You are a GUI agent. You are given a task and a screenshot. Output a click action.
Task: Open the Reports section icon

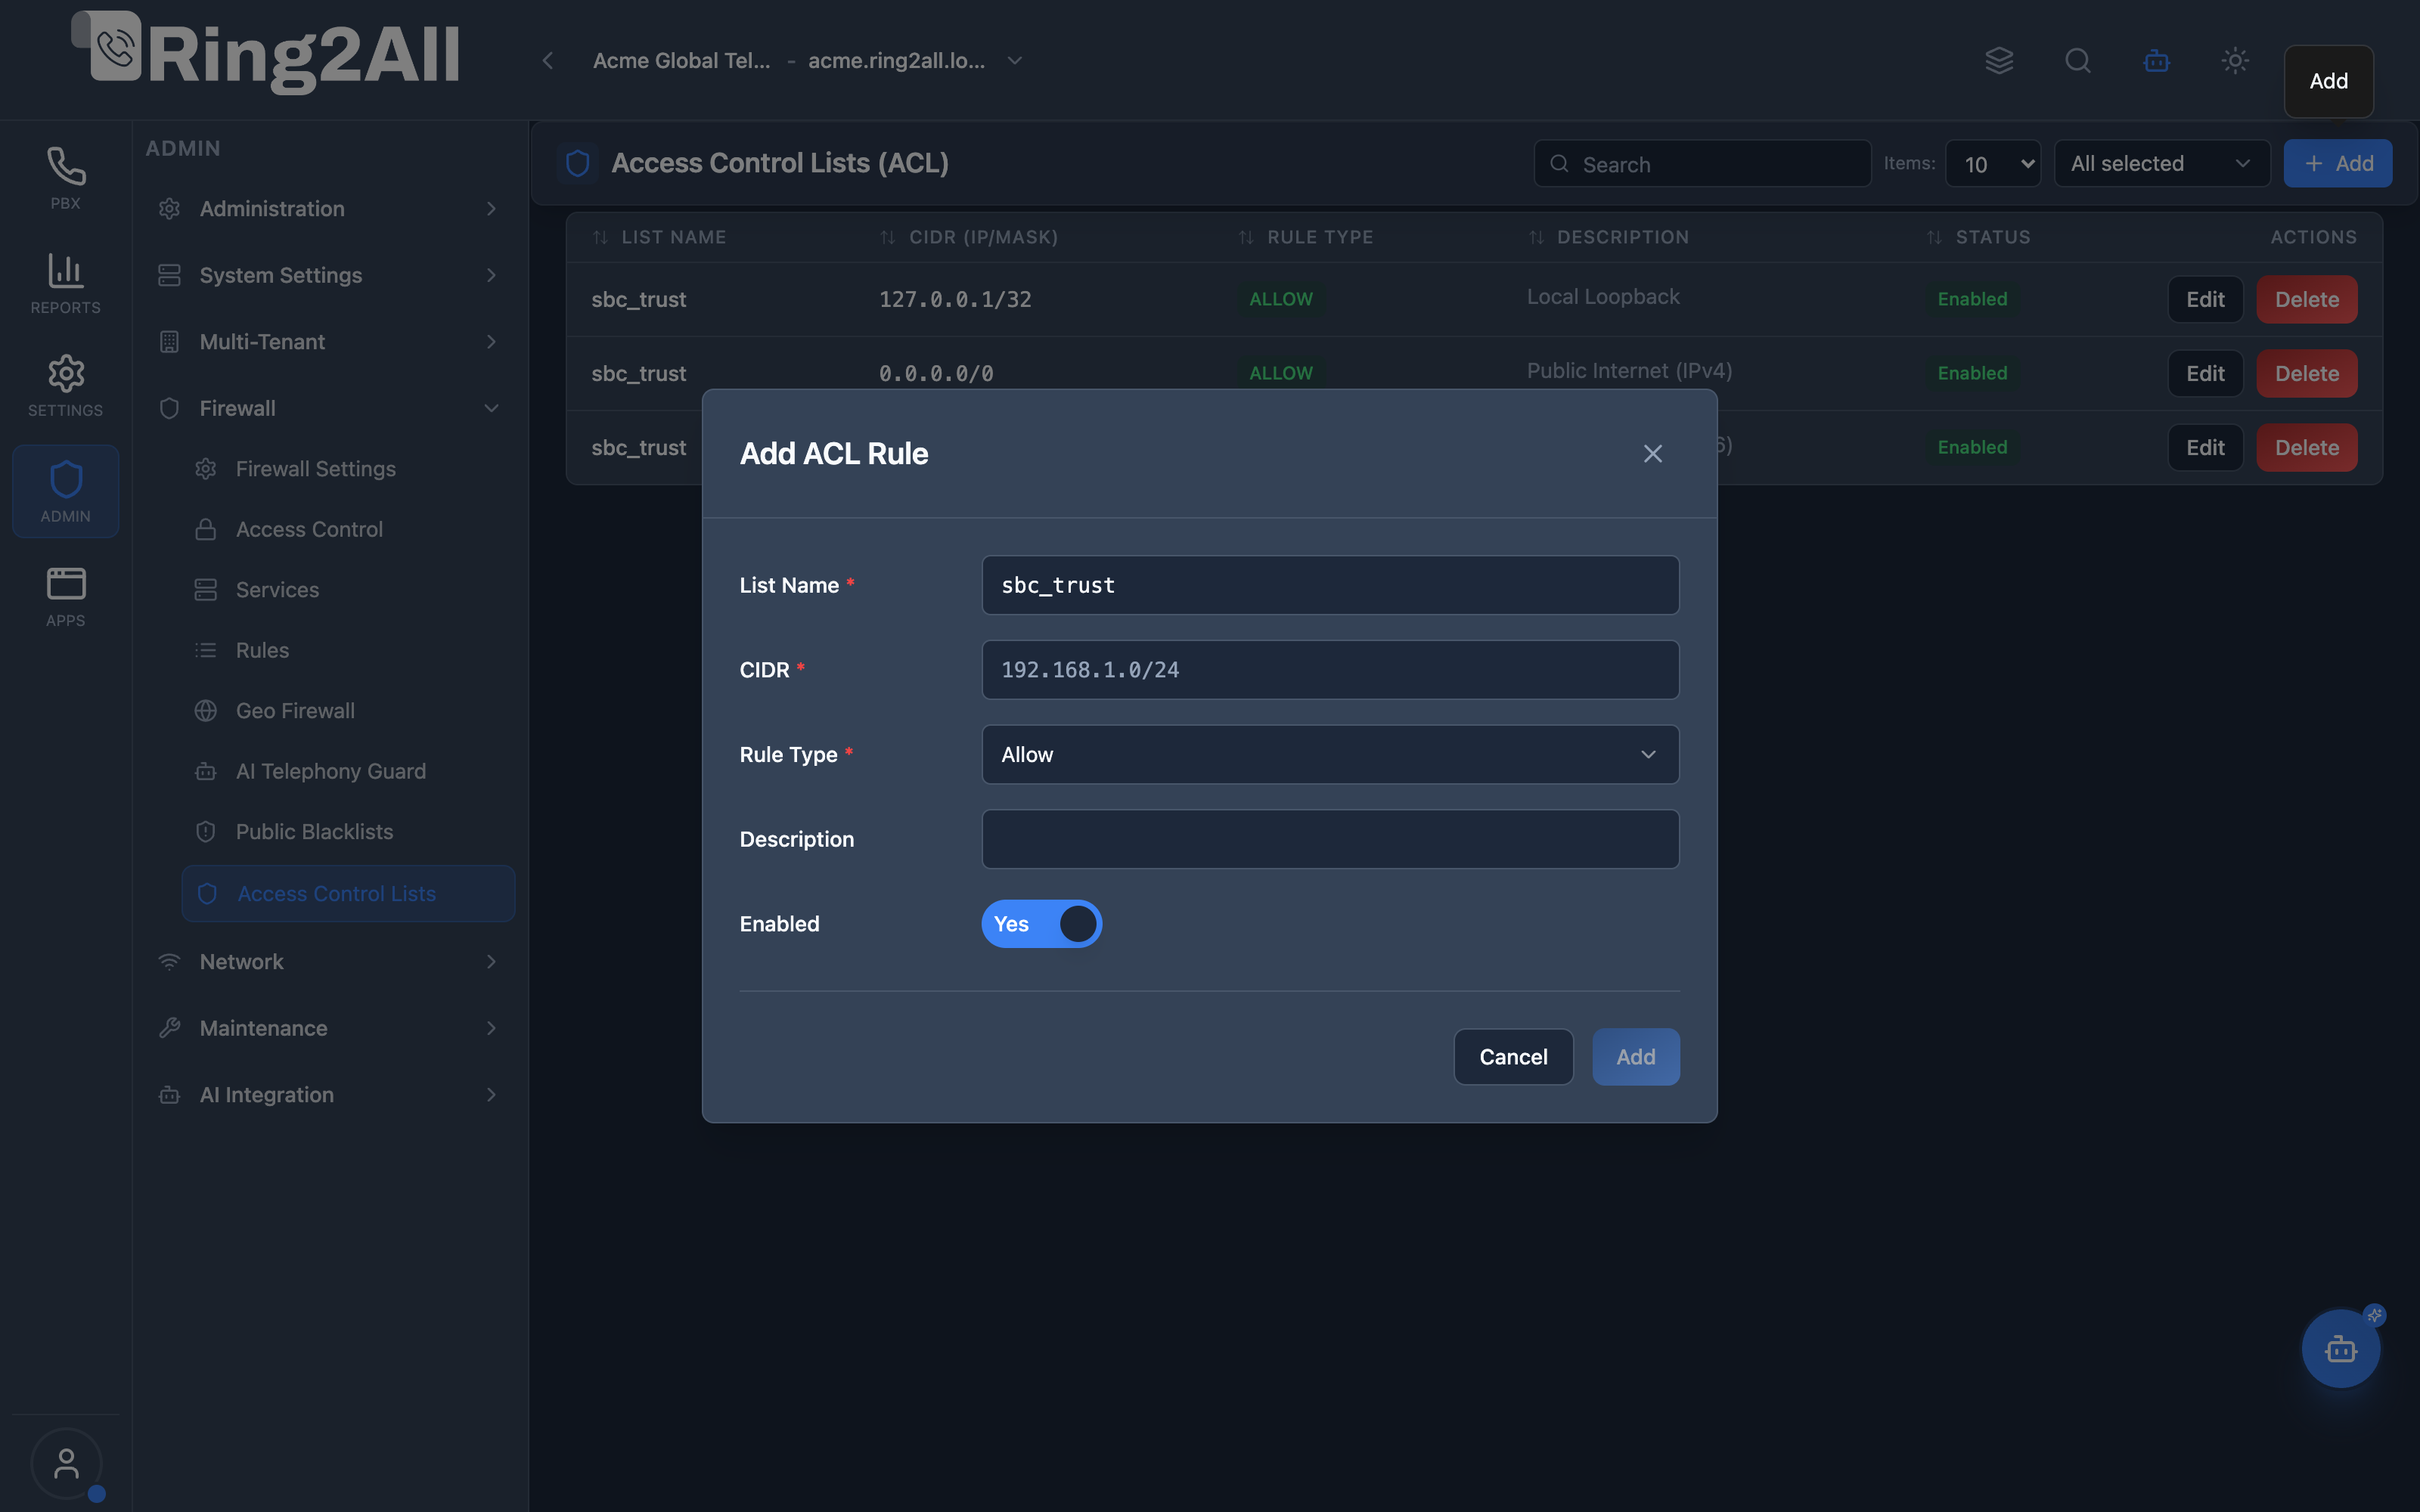tap(66, 284)
